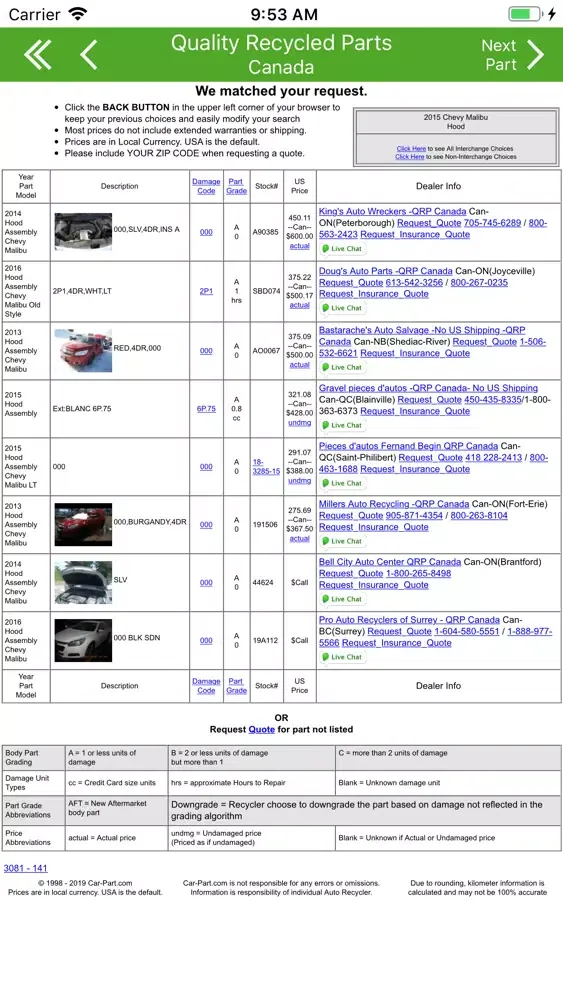Open Live Chat for Pro Auto Recyclers

point(342,657)
